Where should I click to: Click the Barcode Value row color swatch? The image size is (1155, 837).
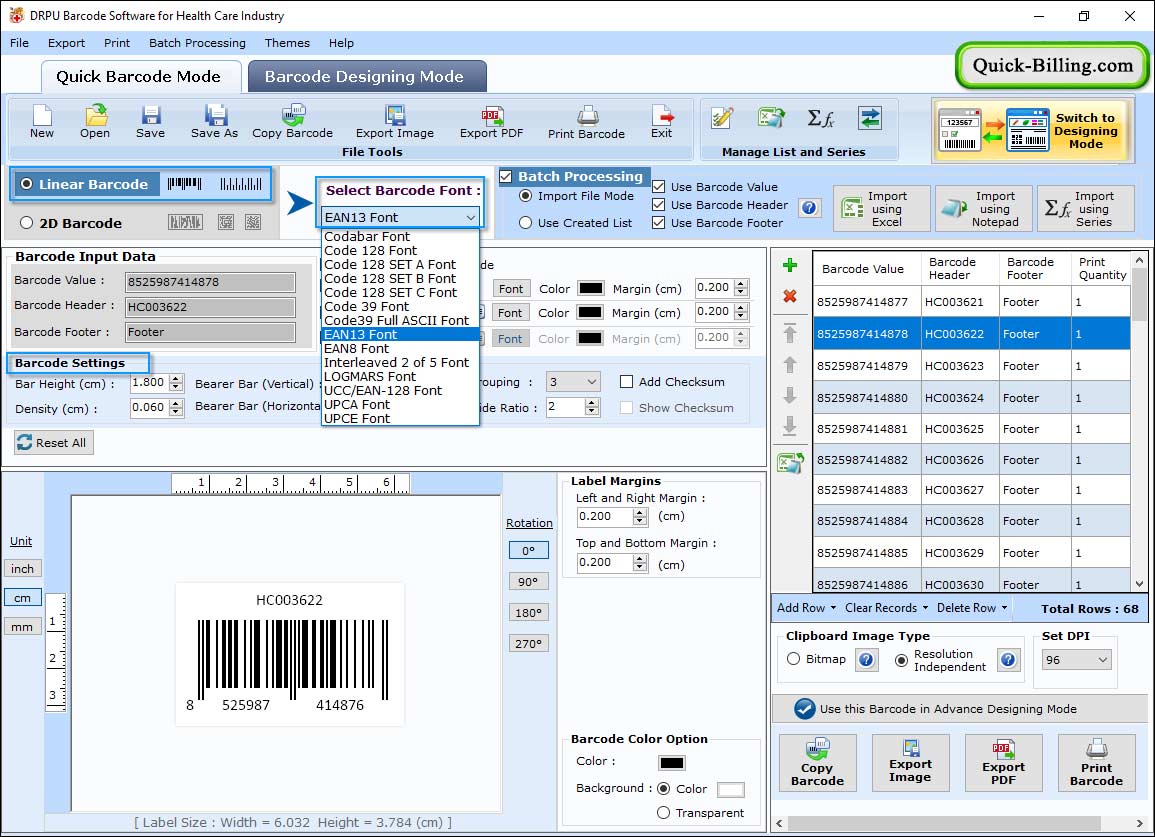click(x=590, y=288)
